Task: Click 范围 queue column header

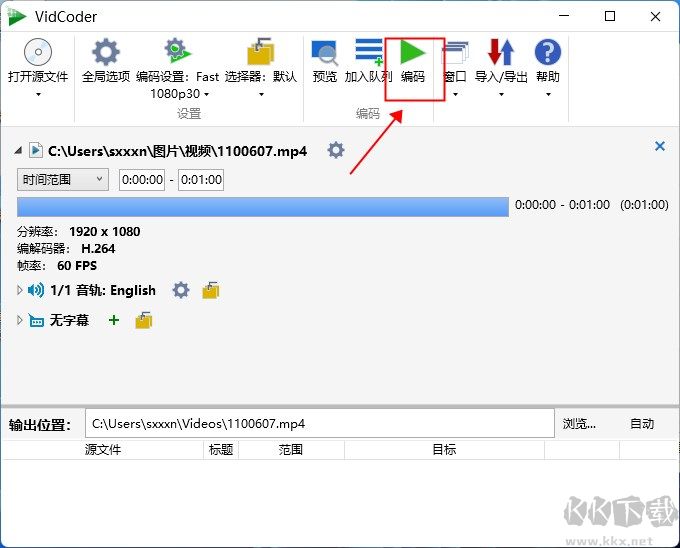Action: 291,450
